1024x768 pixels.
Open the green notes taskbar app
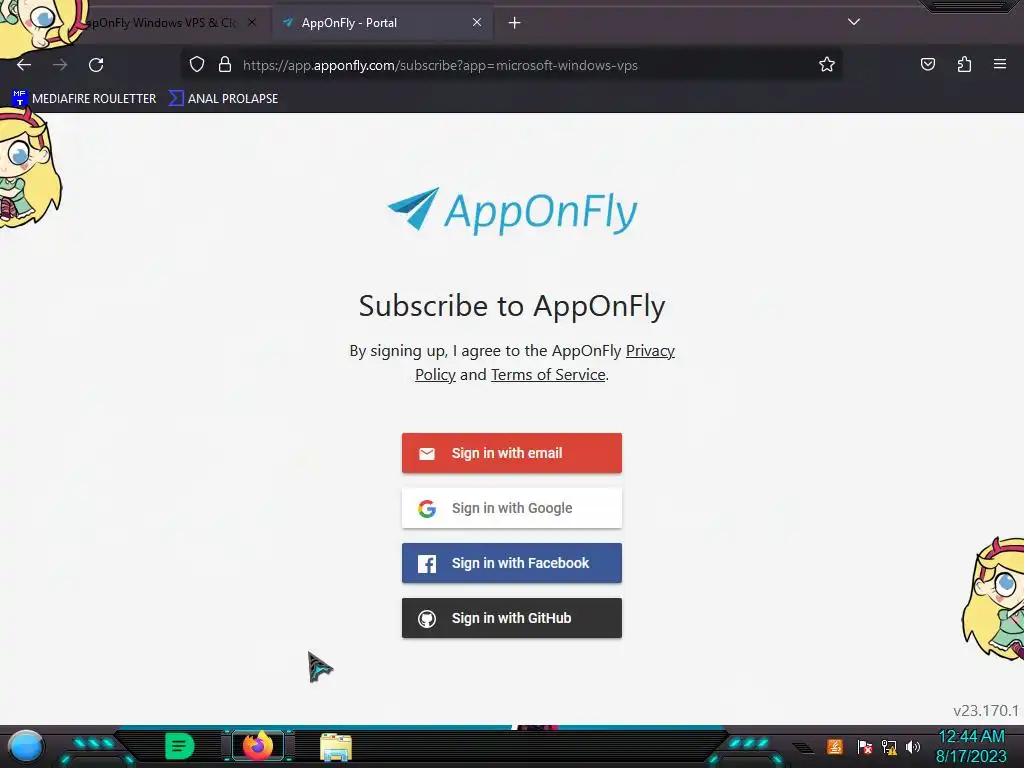(x=179, y=746)
